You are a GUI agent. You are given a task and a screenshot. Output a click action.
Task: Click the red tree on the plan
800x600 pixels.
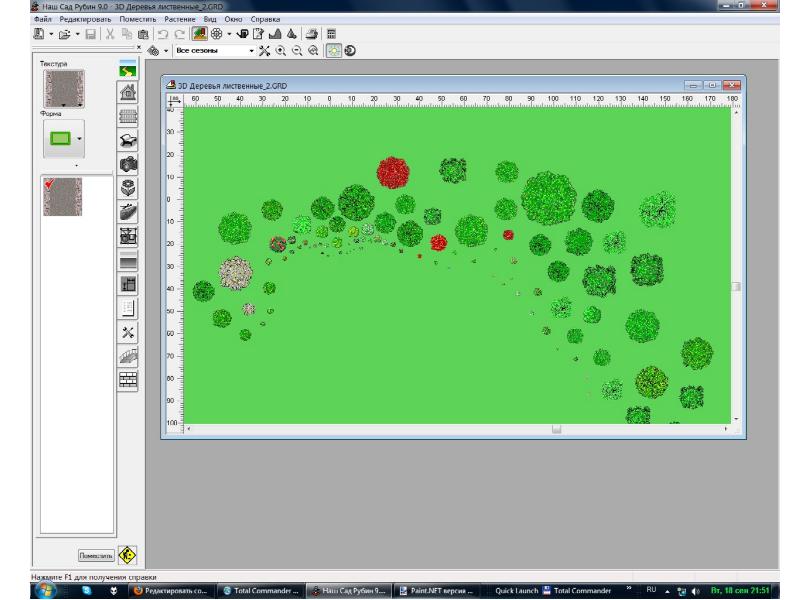tap(393, 172)
